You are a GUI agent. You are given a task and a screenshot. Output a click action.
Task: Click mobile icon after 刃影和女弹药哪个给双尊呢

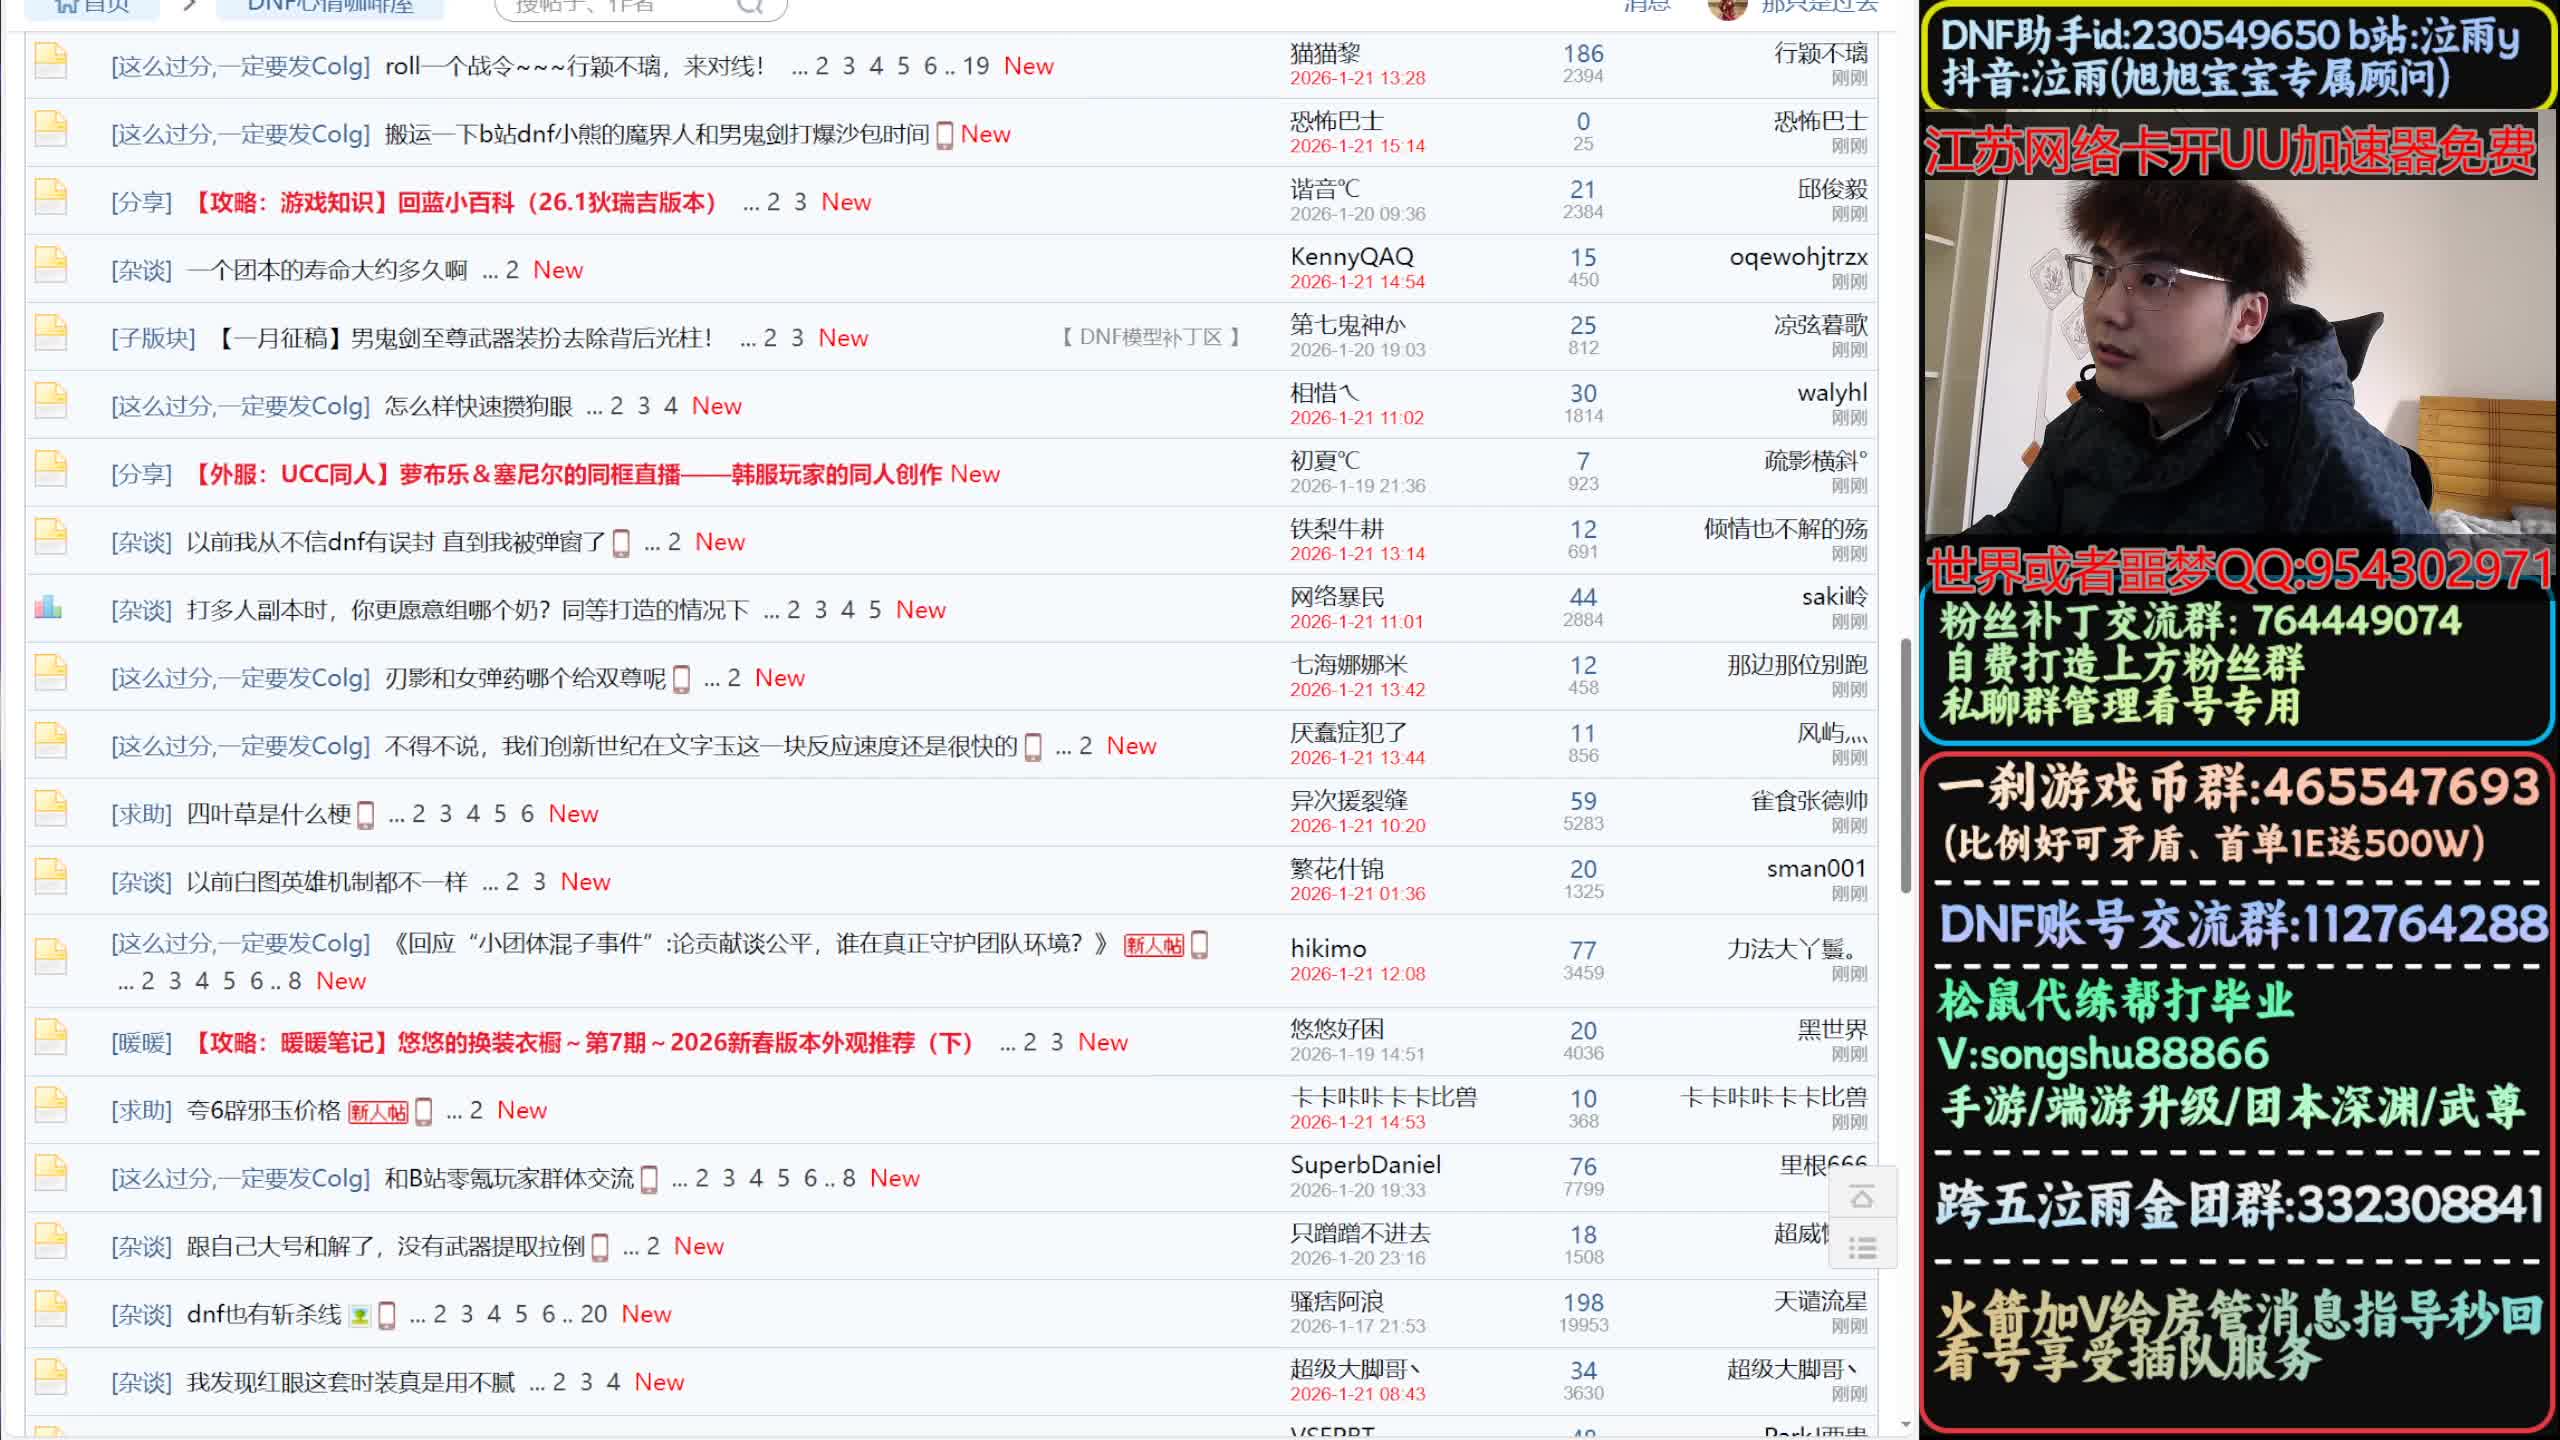click(682, 679)
